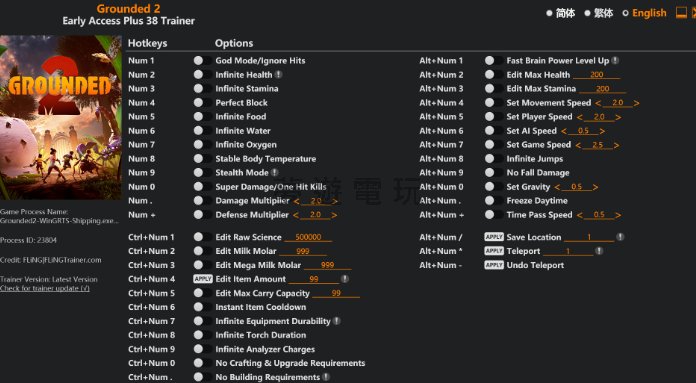
Task: Toggle God Mode/Ignore Hits
Action: [x=202, y=60]
